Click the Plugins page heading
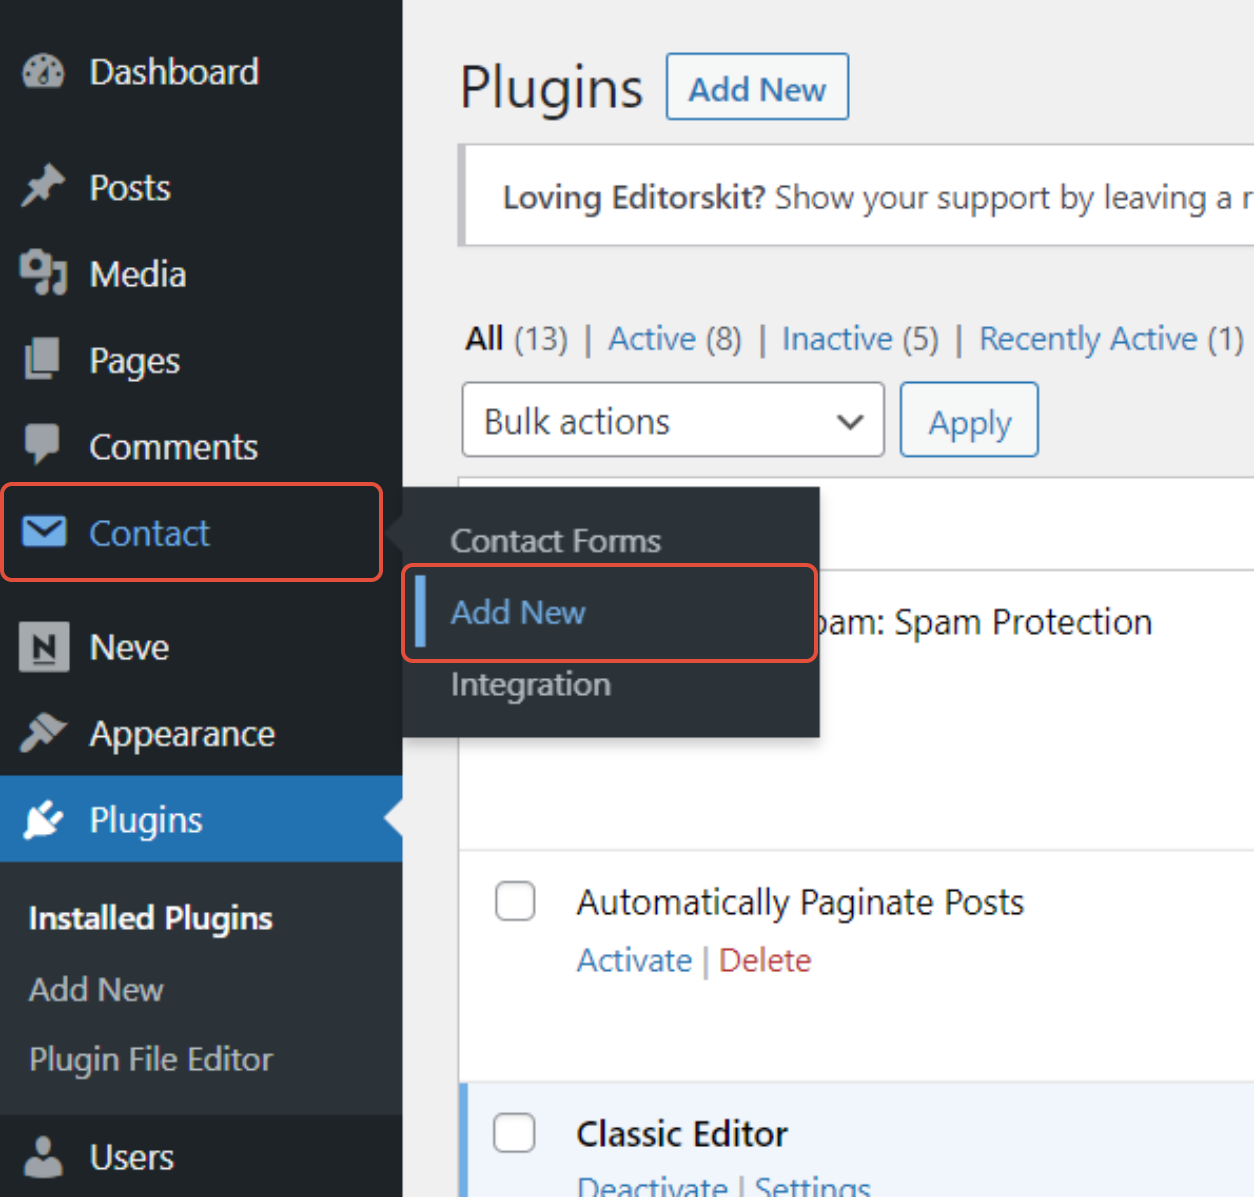This screenshot has width=1254, height=1197. pyautogui.click(x=551, y=88)
